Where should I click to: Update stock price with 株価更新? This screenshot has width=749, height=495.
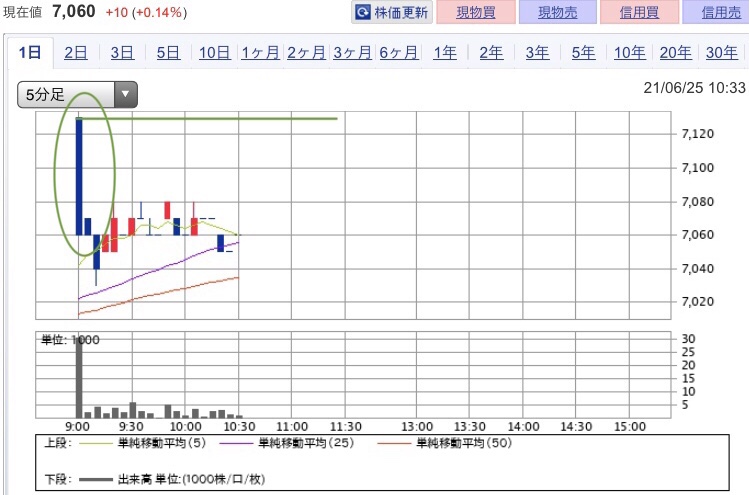[392, 12]
